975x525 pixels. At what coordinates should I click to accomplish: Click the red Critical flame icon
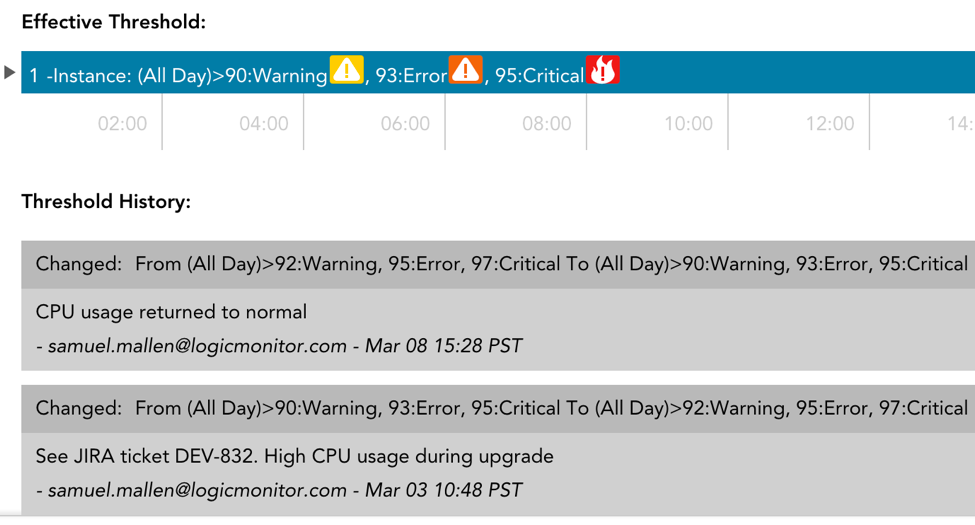point(603,70)
